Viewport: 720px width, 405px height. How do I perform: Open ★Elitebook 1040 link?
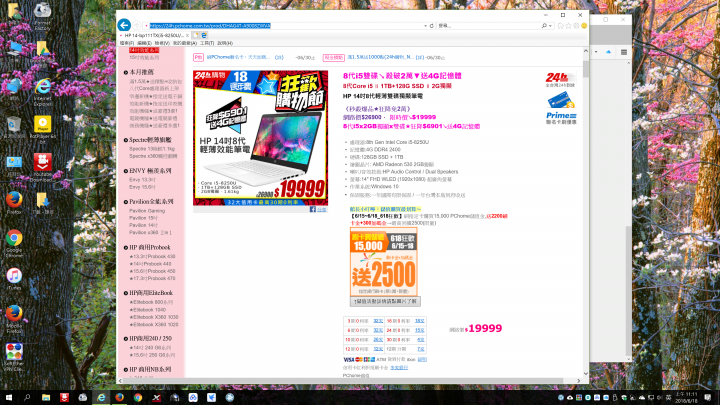[147, 310]
